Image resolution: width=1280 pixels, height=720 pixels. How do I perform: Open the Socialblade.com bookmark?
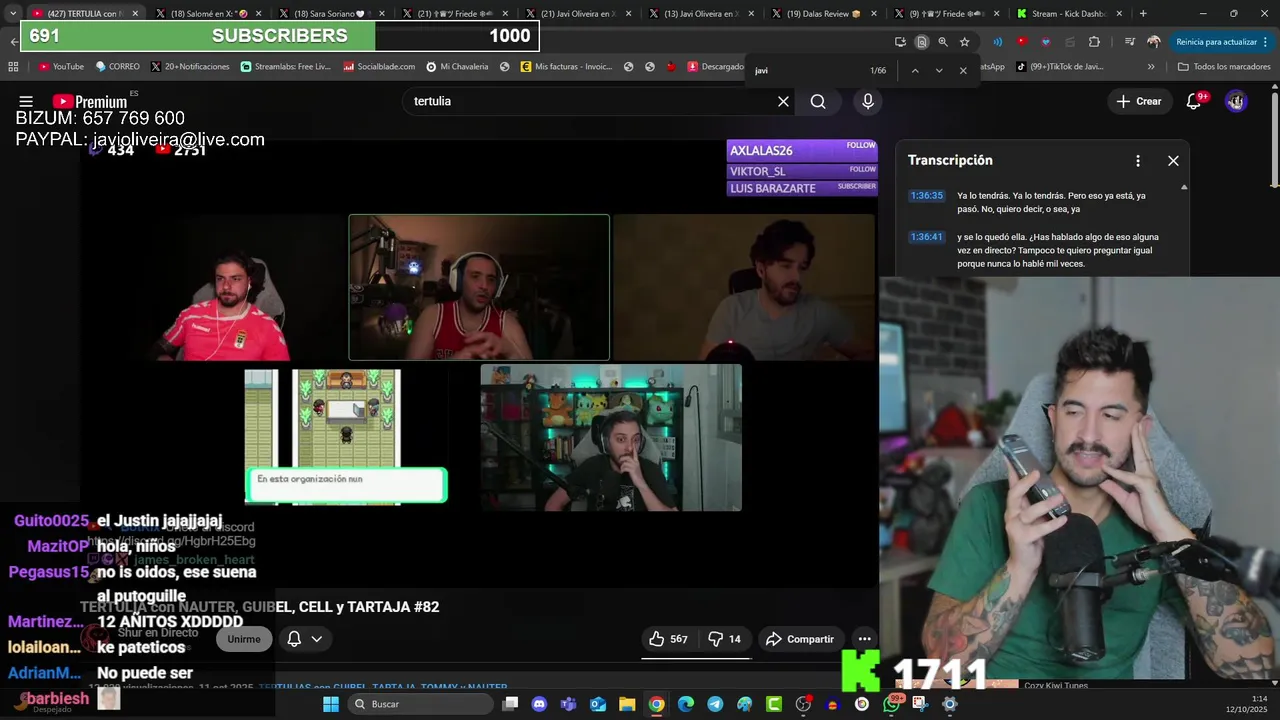379,67
